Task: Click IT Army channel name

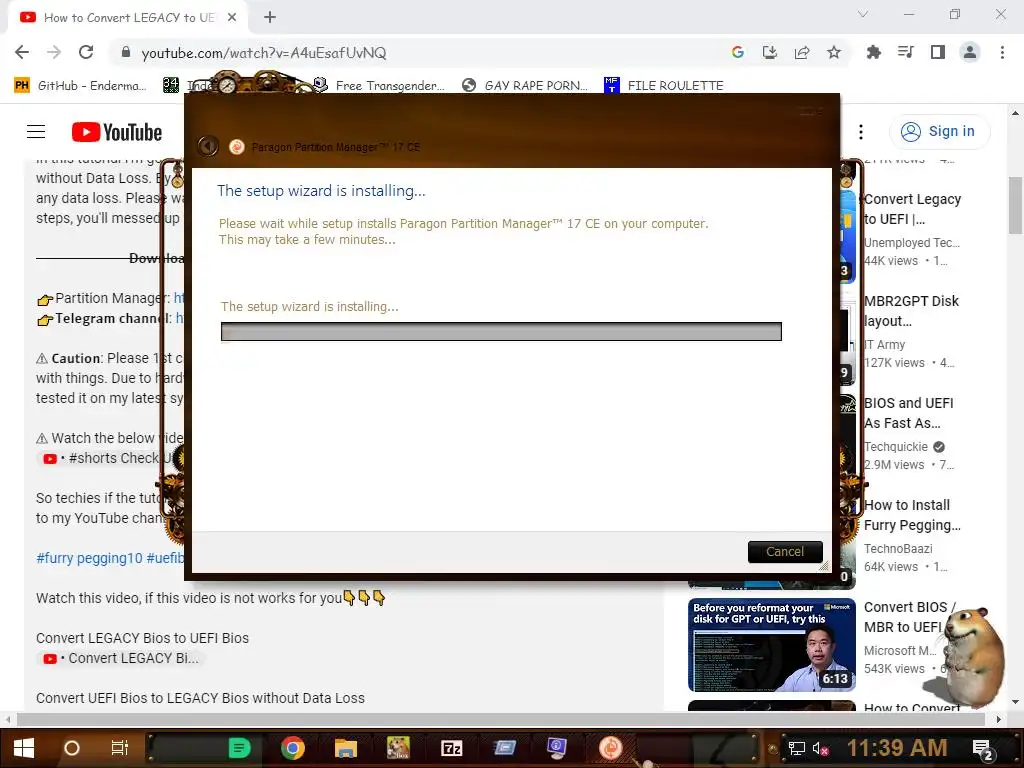Action: click(x=884, y=345)
